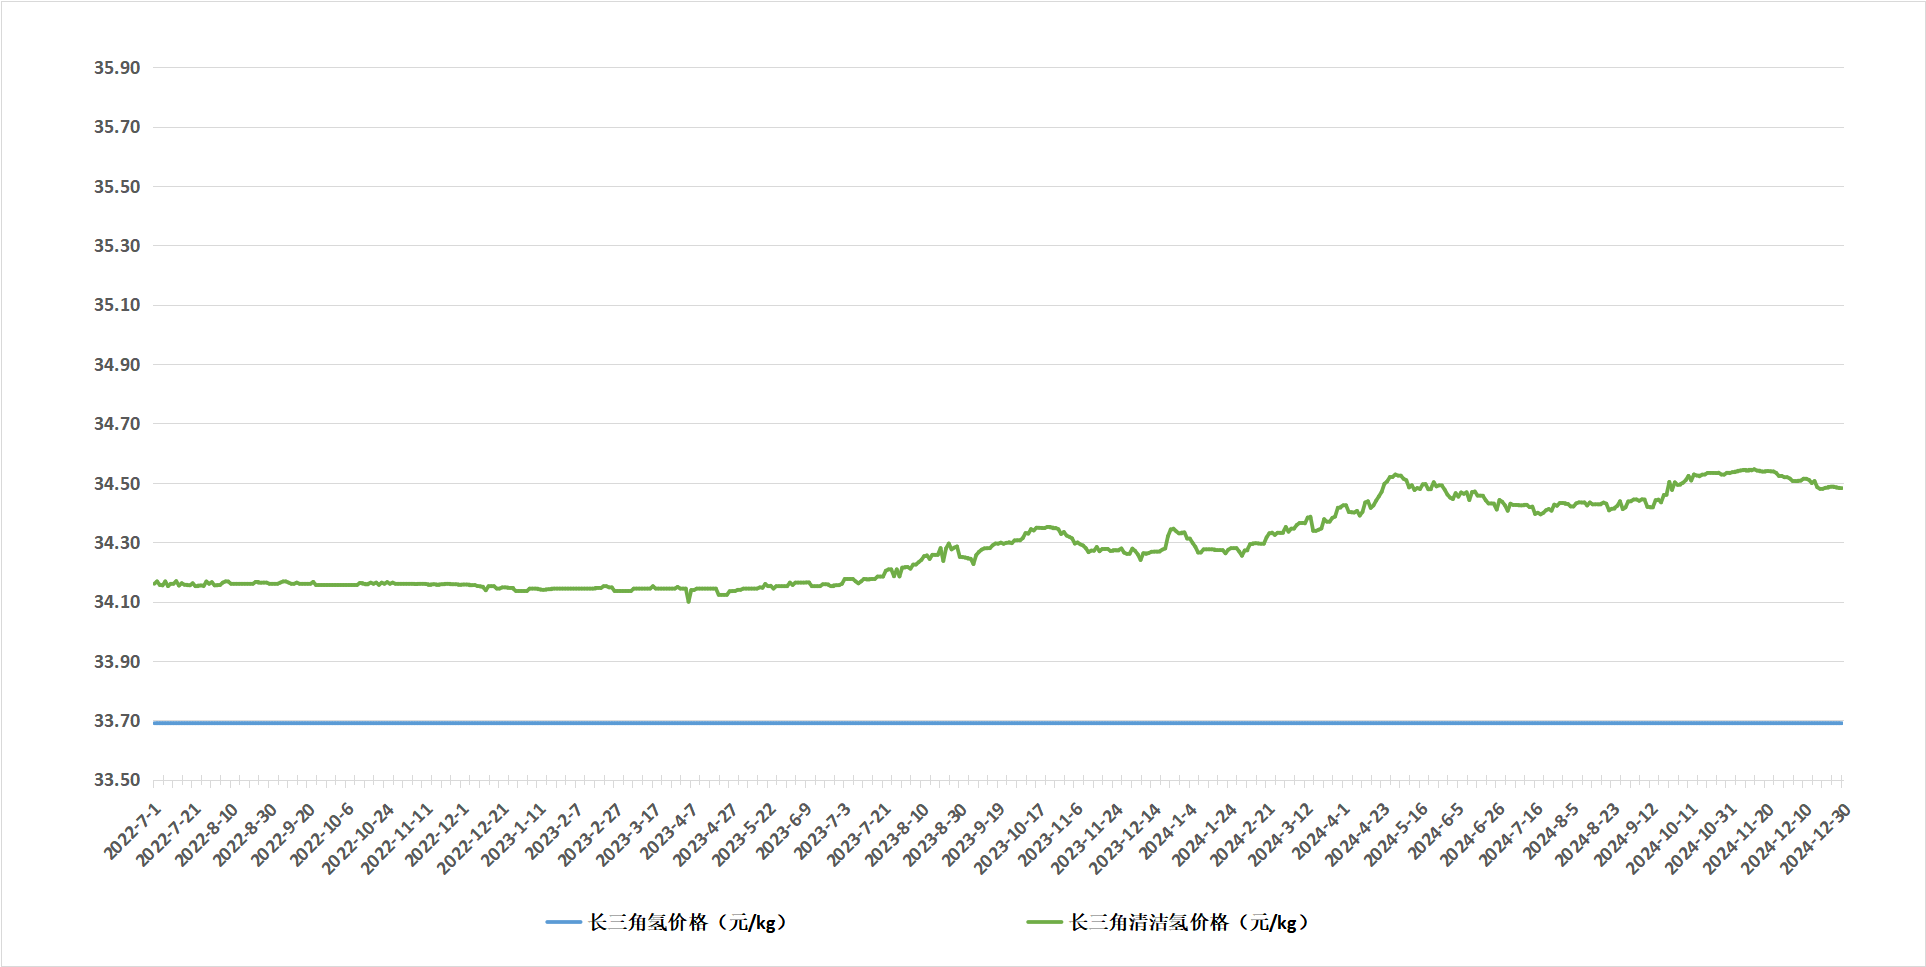Click the 34.90 y-axis label
The image size is (1926, 967).
(117, 365)
